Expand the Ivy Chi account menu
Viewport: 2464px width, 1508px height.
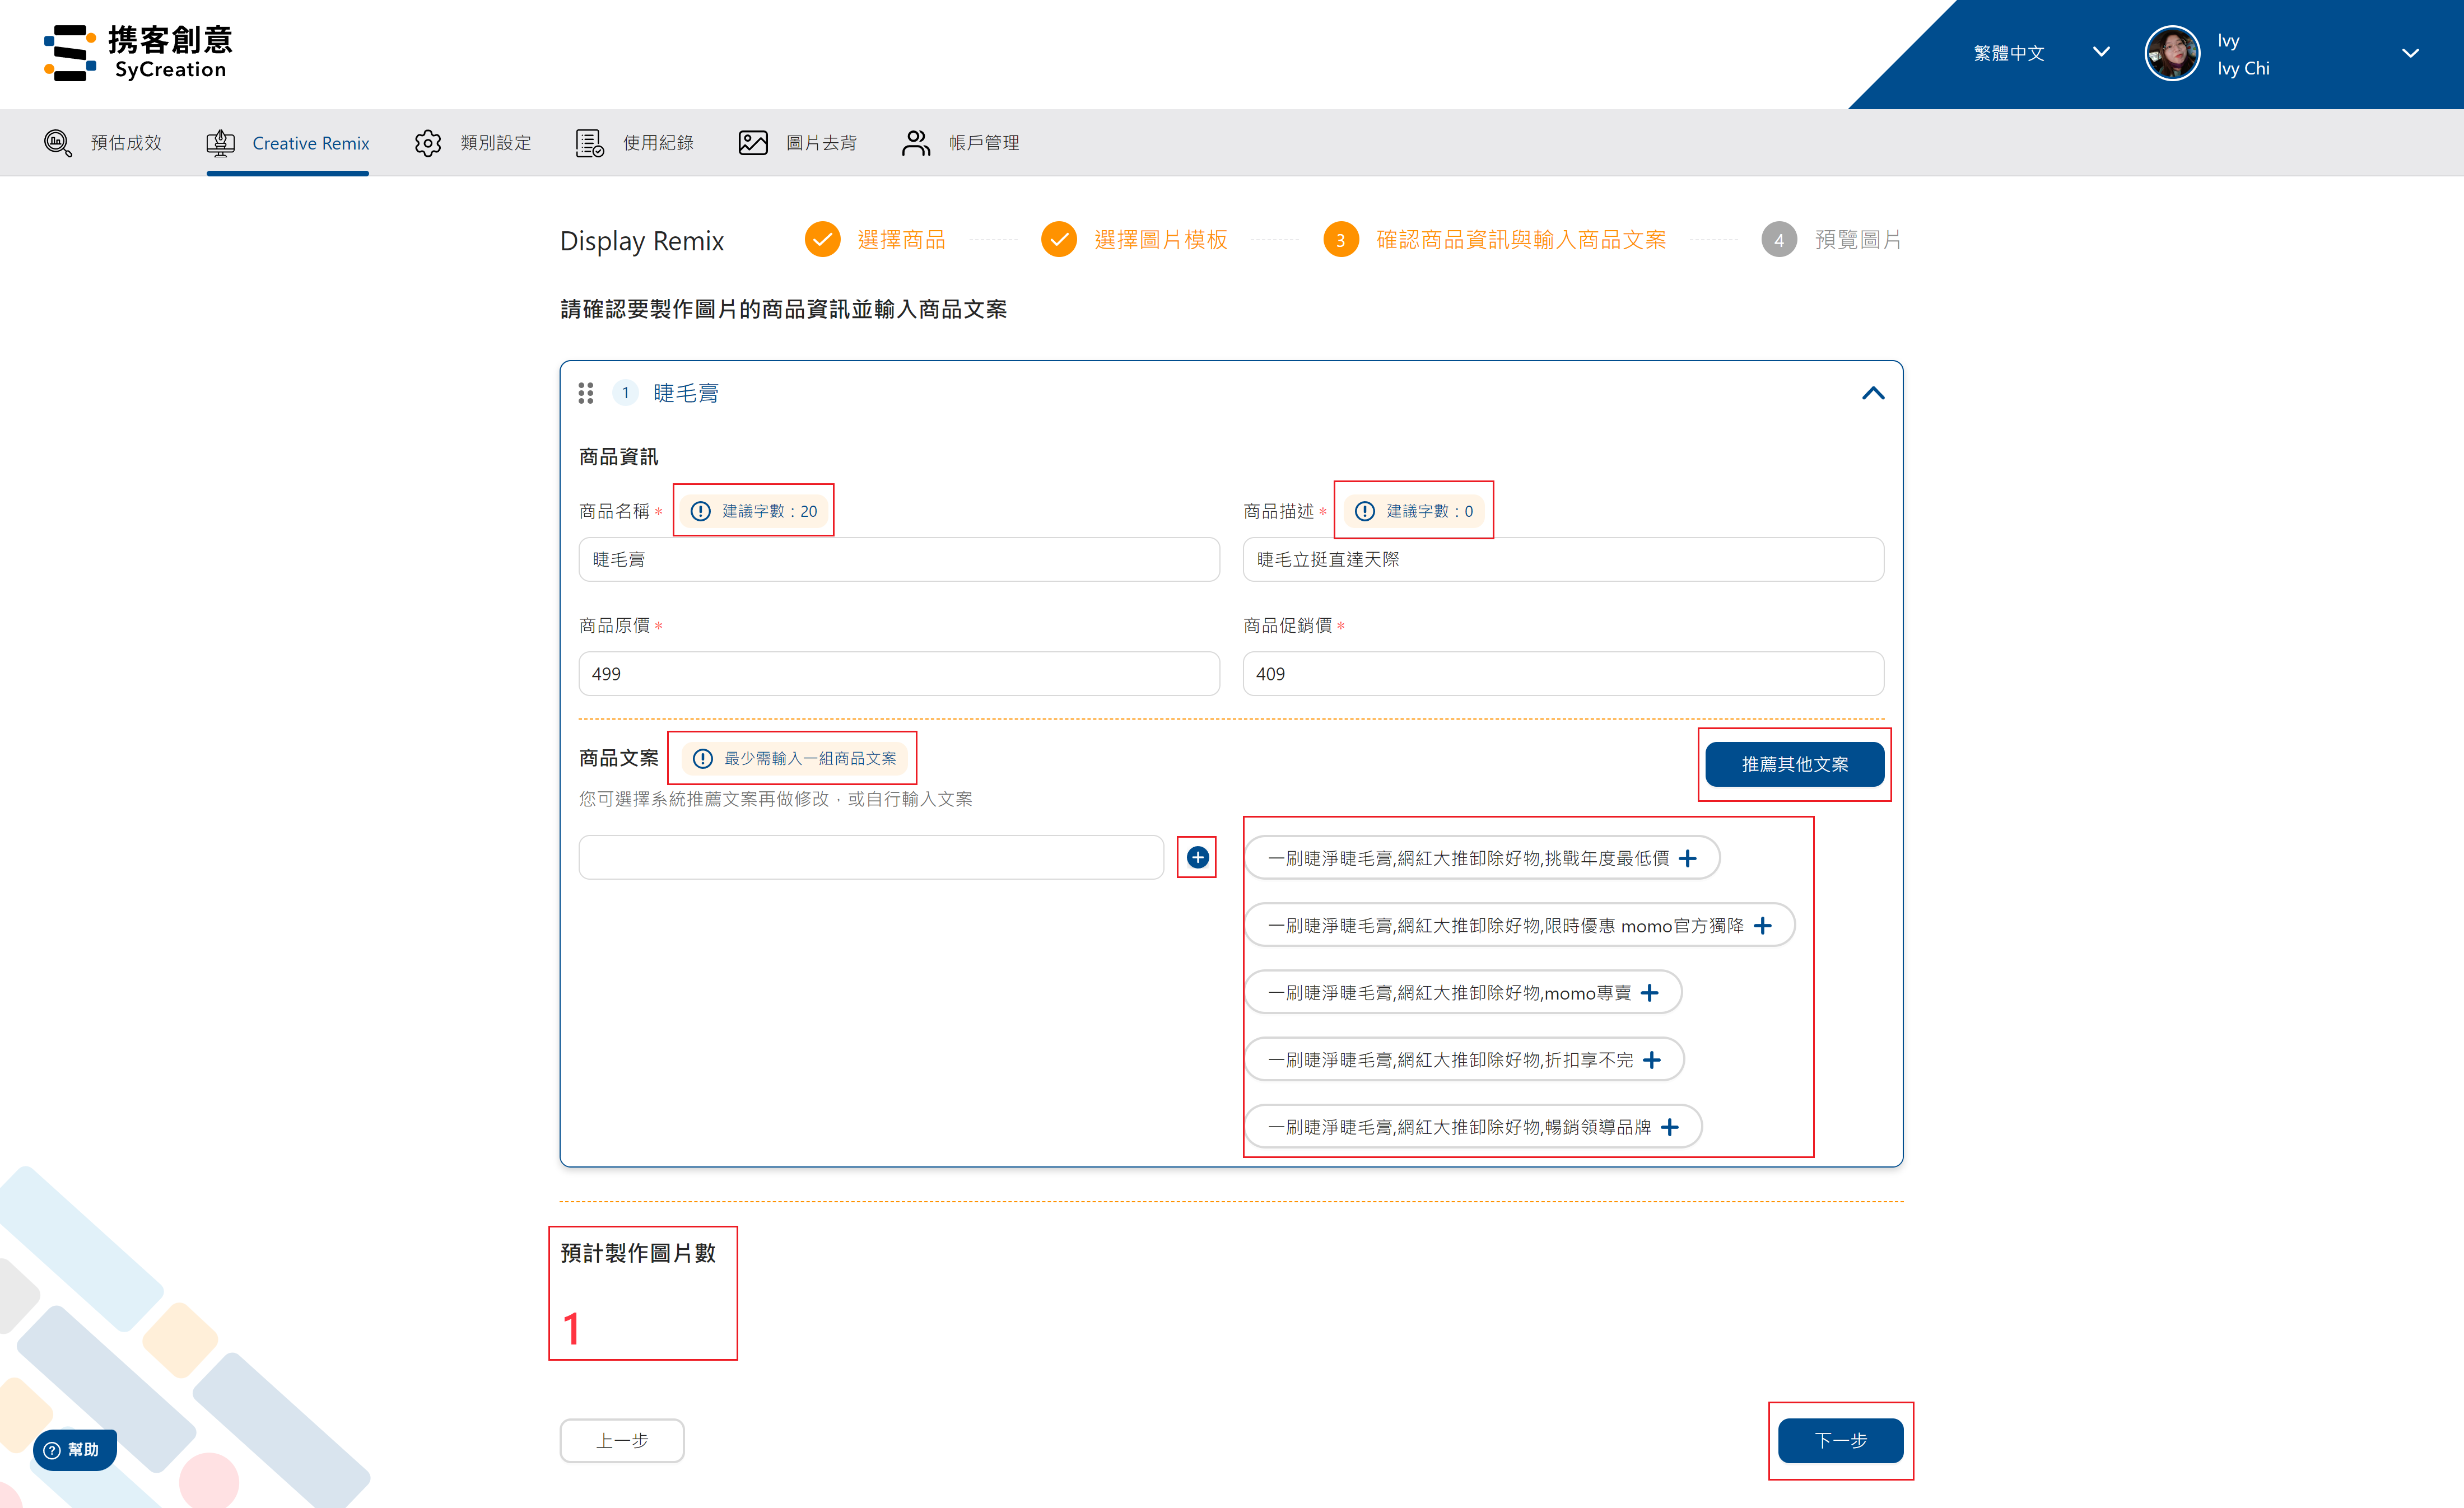[x=2410, y=54]
